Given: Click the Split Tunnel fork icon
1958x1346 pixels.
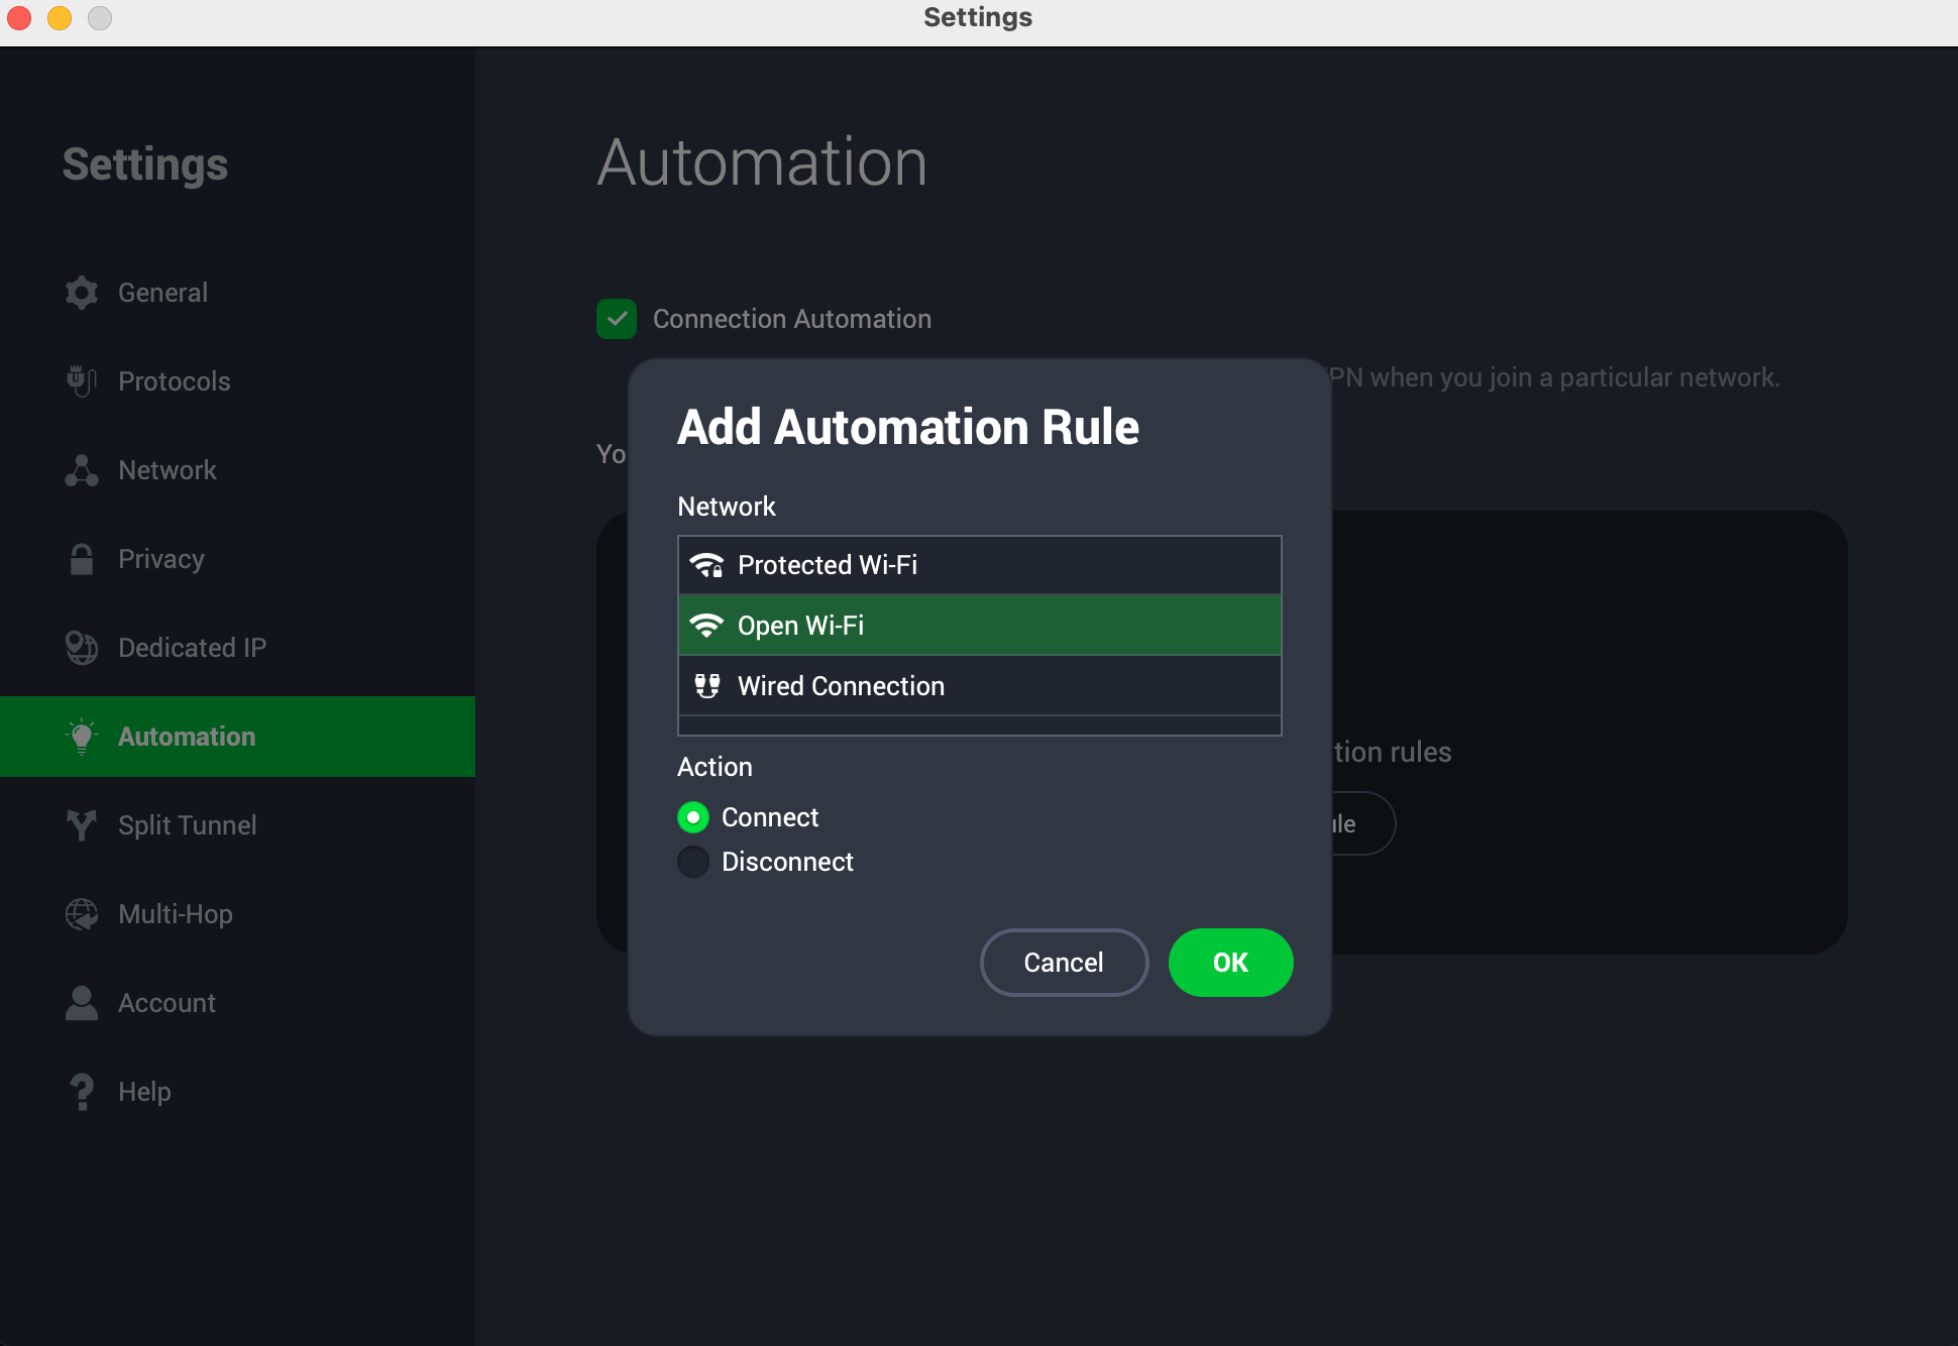Looking at the screenshot, I should click(x=82, y=825).
